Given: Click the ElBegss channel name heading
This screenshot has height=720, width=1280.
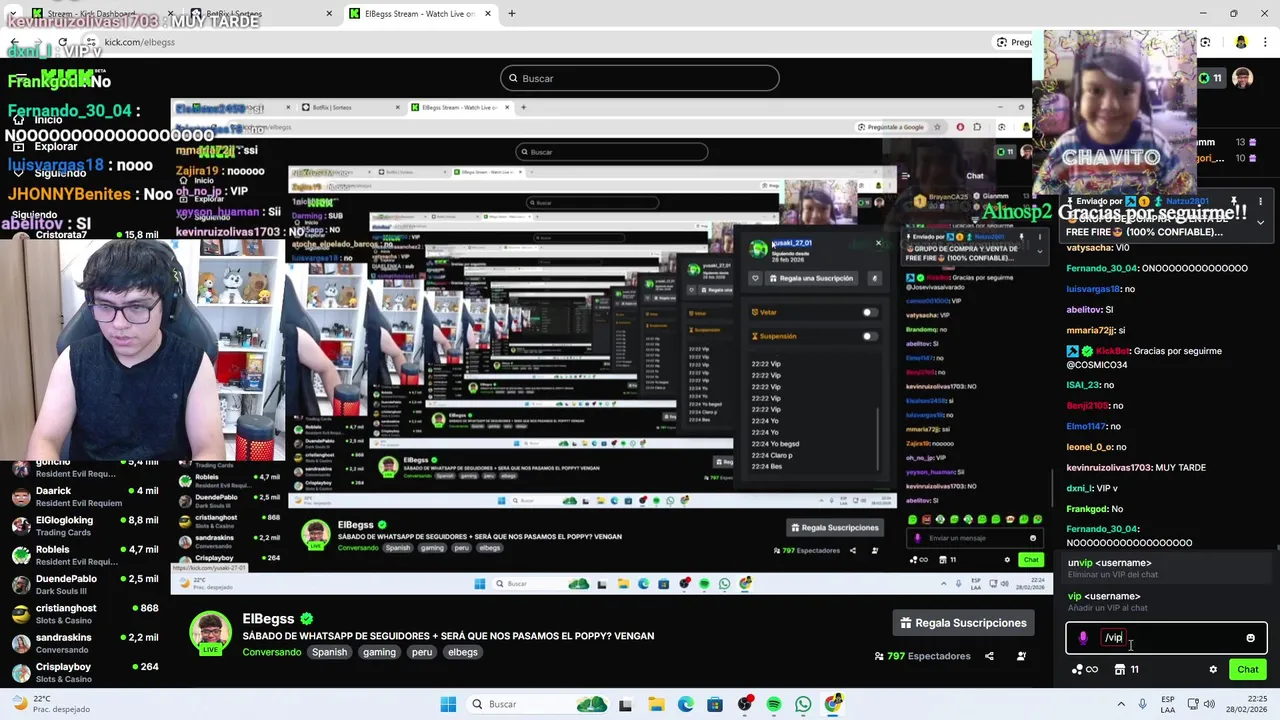Looking at the screenshot, I should 270,619.
